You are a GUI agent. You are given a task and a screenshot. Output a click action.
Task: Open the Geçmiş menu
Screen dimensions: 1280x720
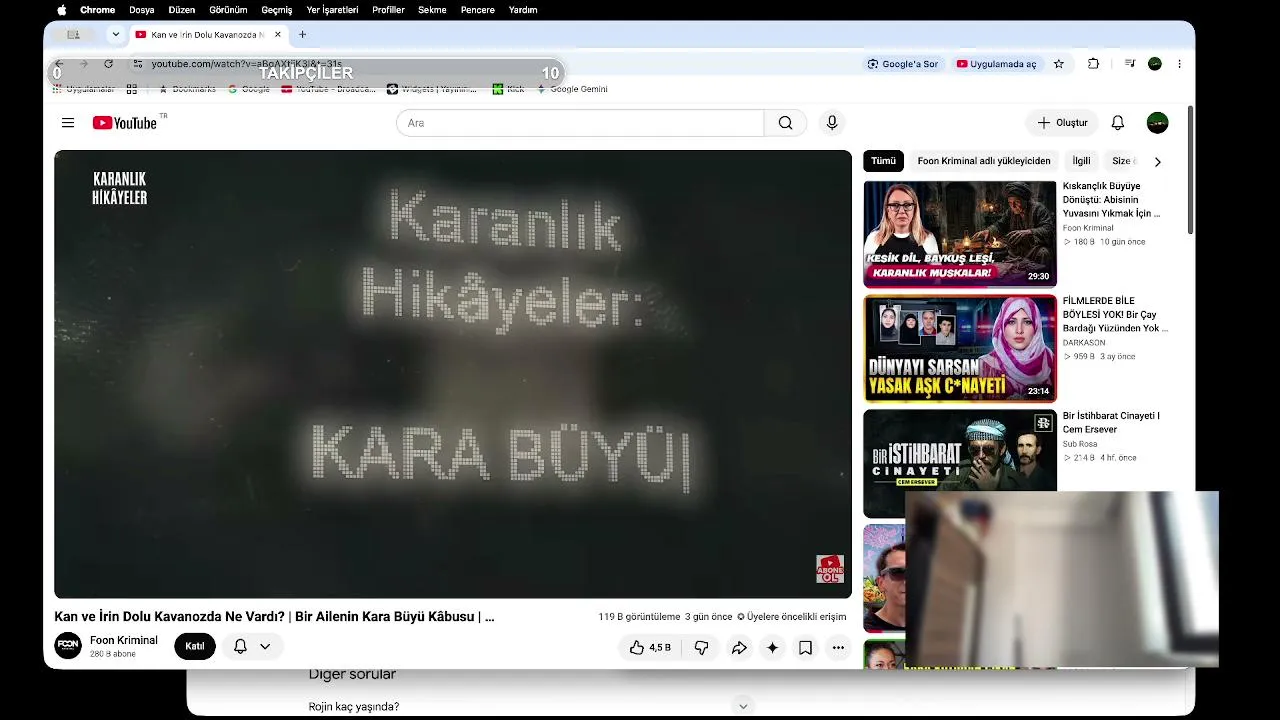[x=277, y=10]
